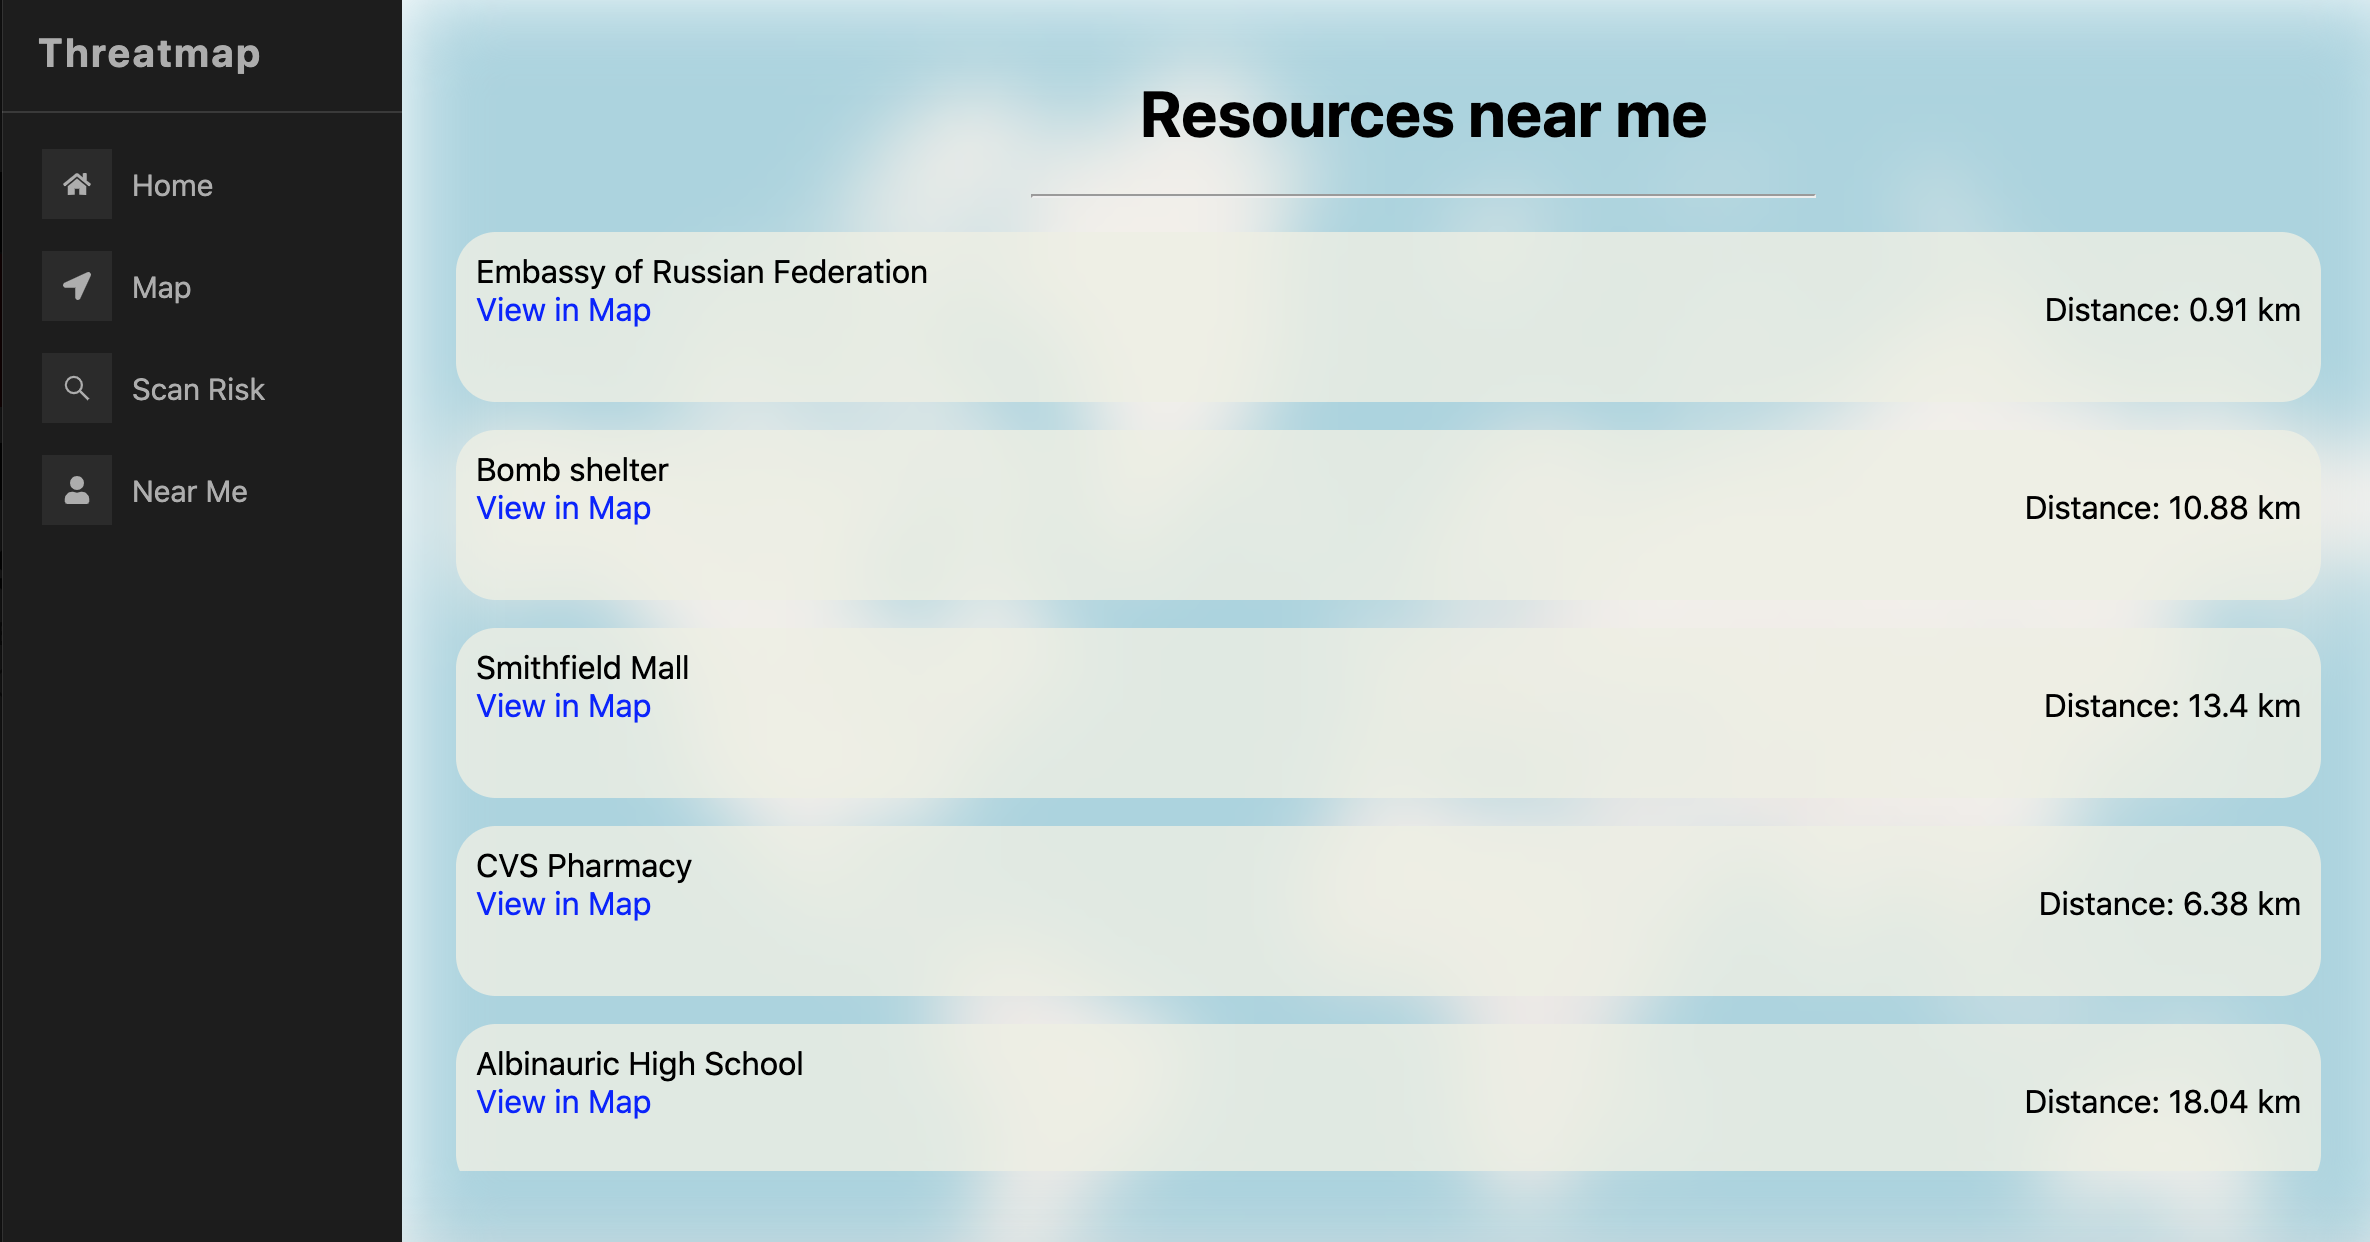Viewport: 2370px width, 1242px height.
Task: Open the Home menu label
Action: point(172,186)
